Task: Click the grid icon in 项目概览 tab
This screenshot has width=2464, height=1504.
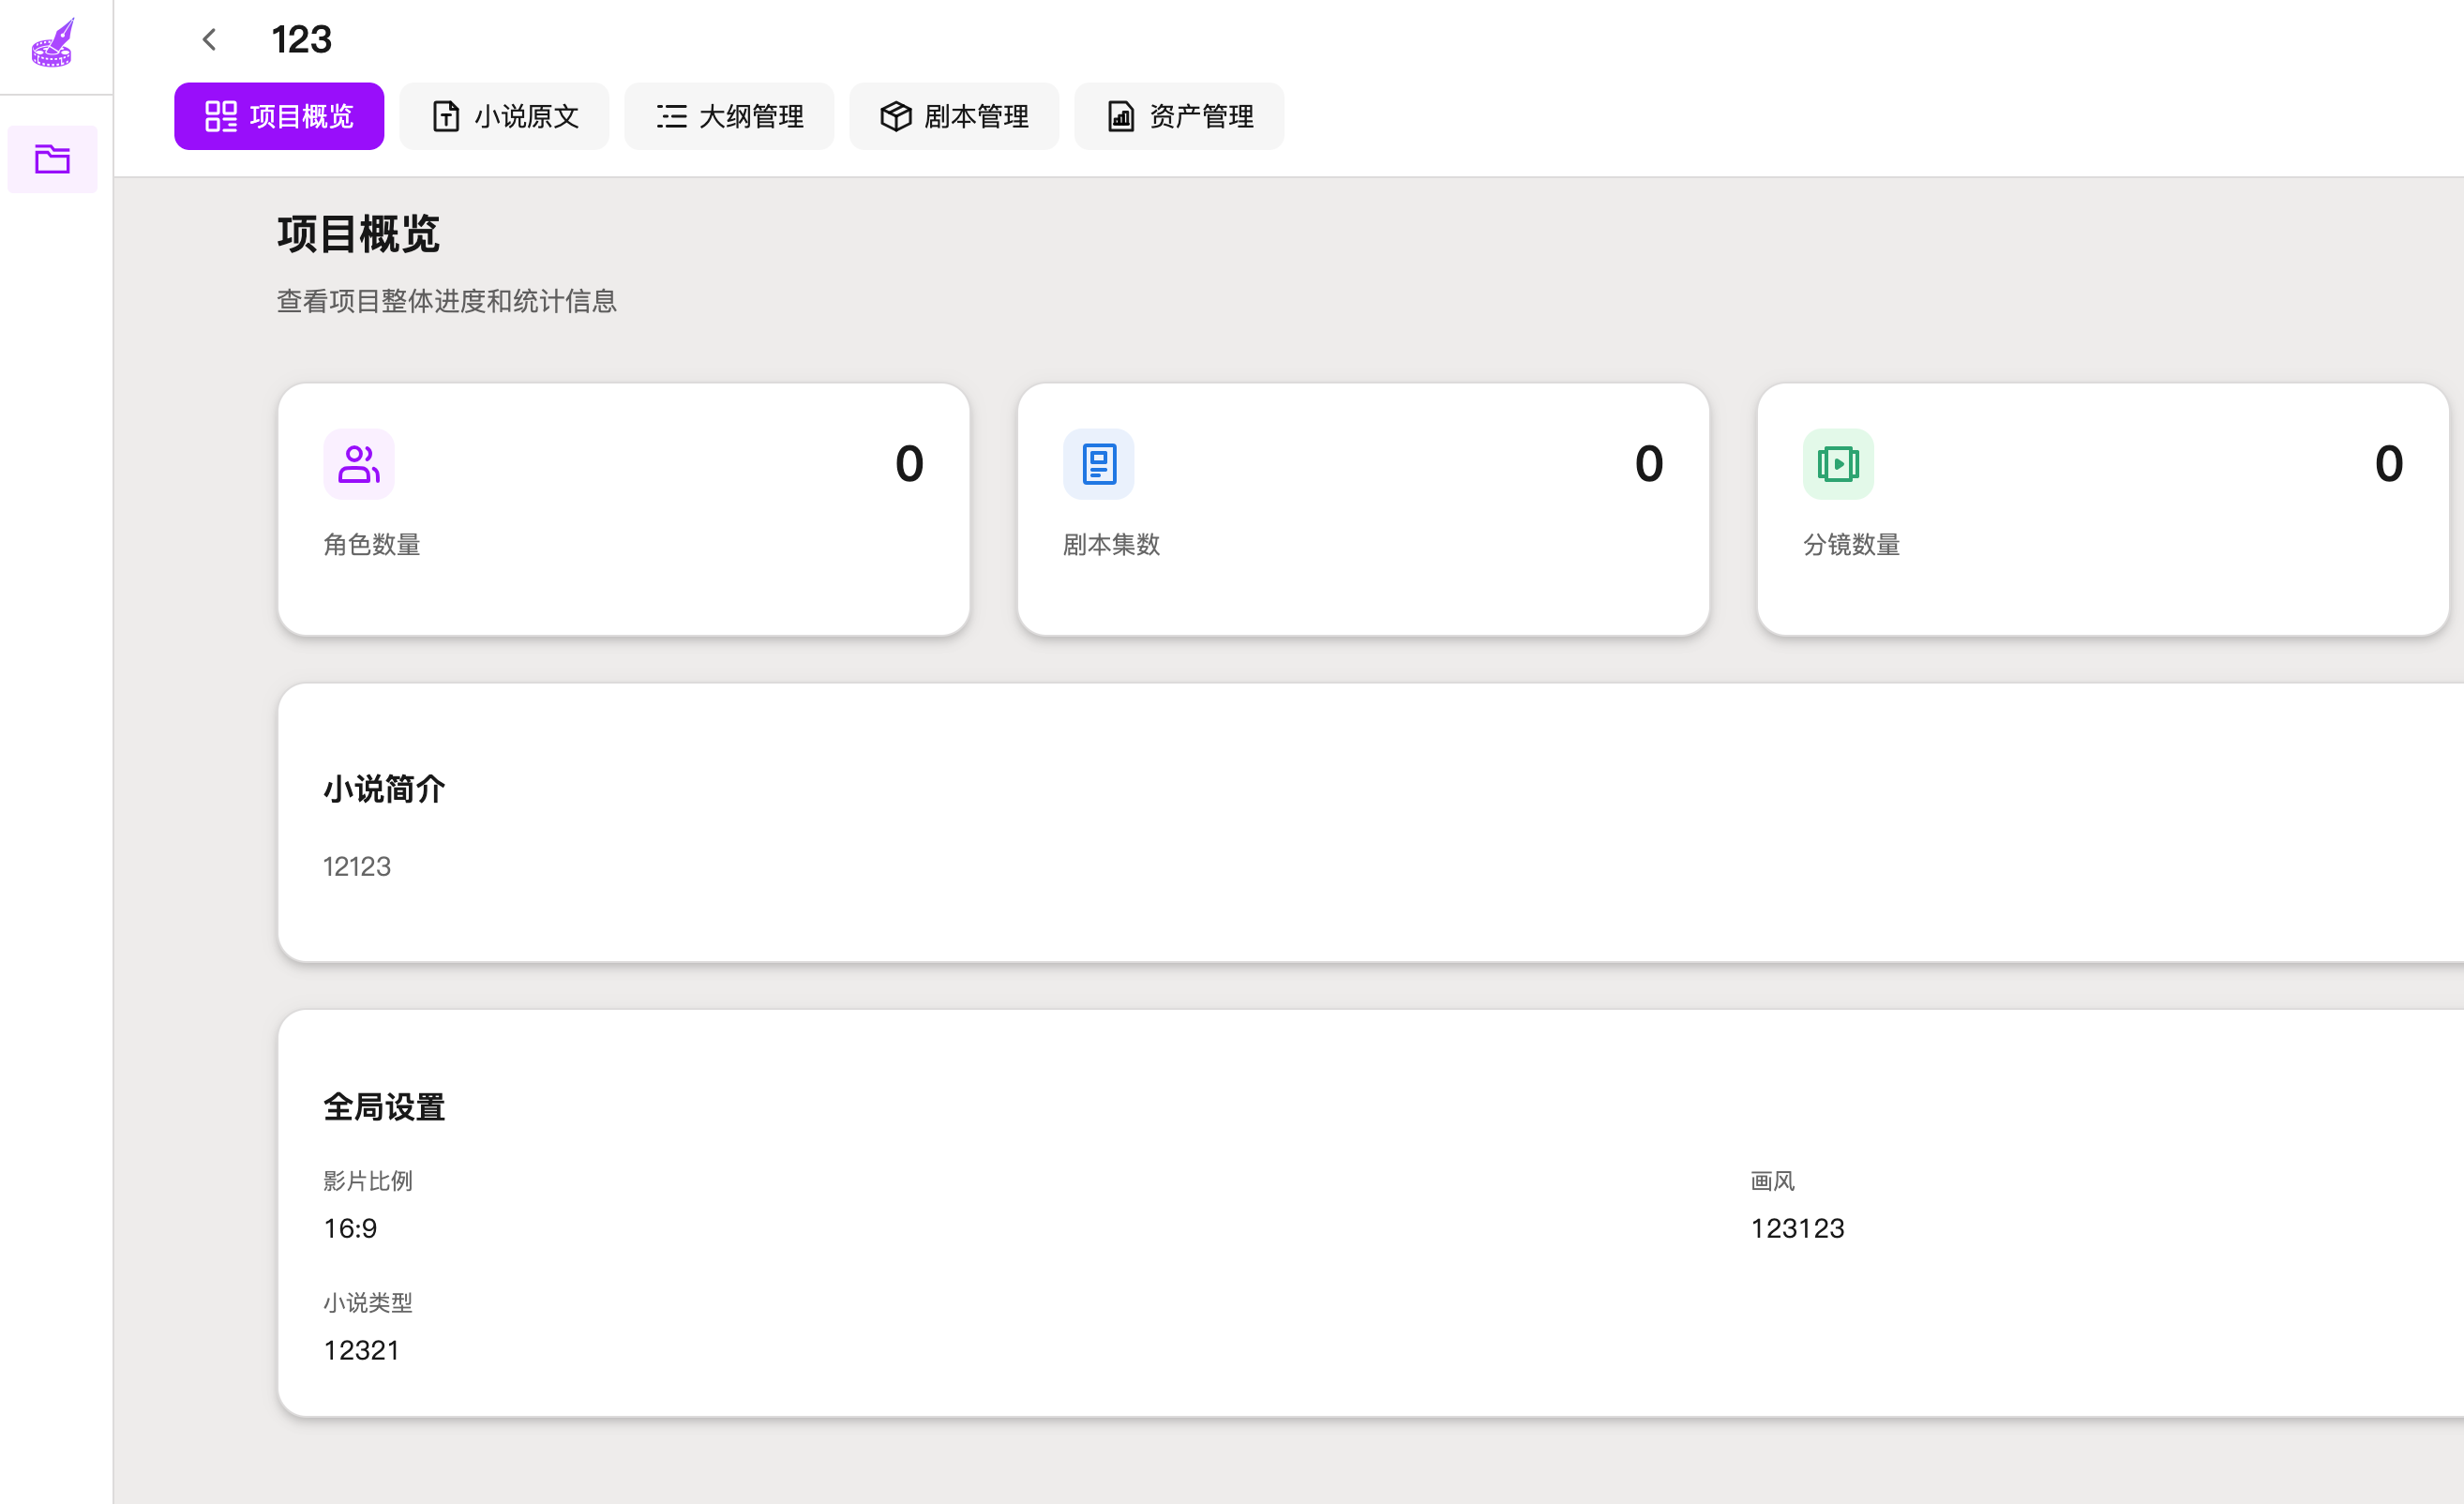Action: [220, 117]
